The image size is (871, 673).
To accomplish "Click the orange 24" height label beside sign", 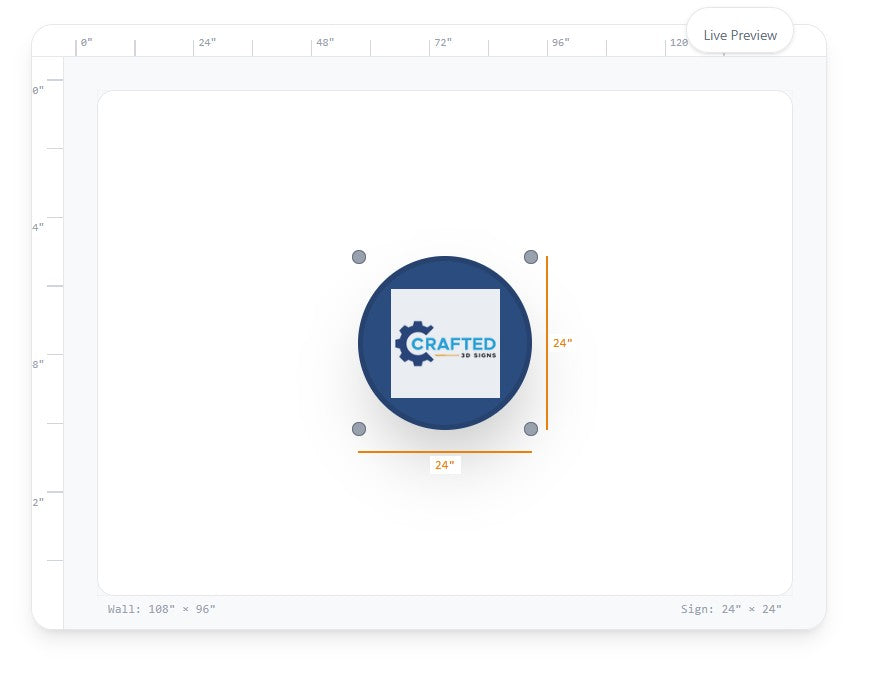I will coord(562,343).
